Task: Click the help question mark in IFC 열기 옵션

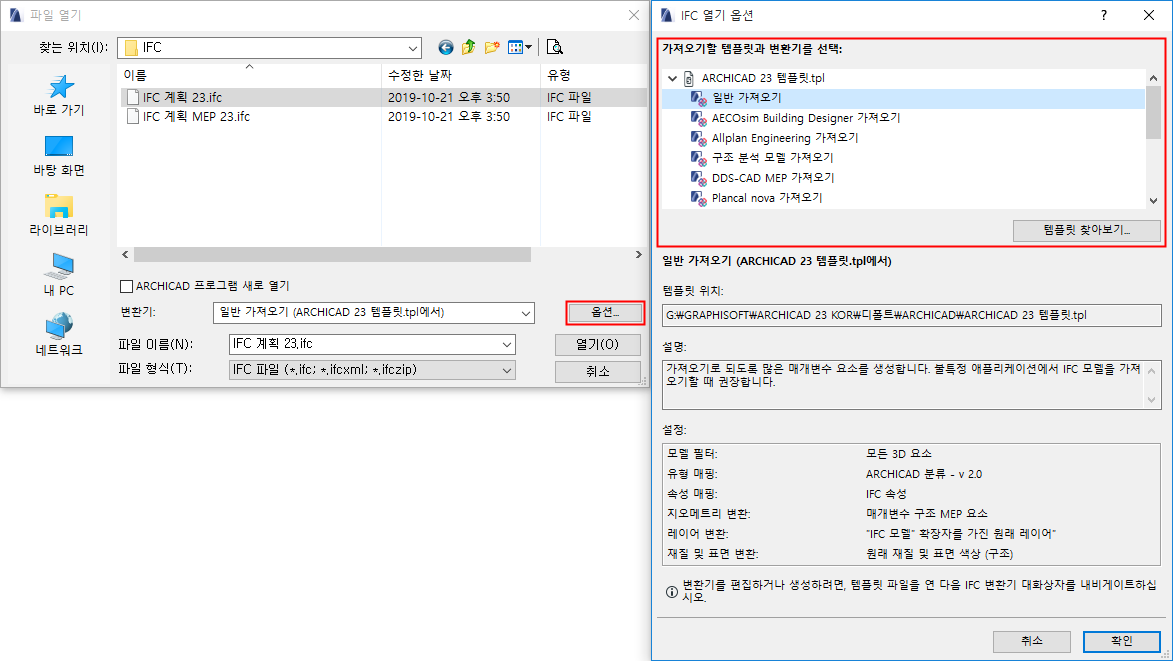Action: (1103, 15)
